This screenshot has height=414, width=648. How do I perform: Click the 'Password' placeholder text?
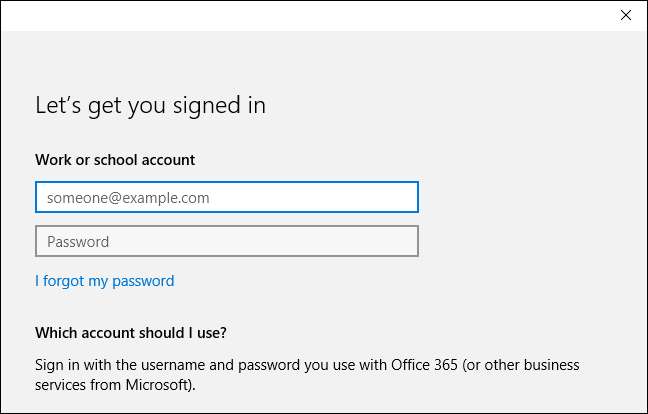(78, 242)
